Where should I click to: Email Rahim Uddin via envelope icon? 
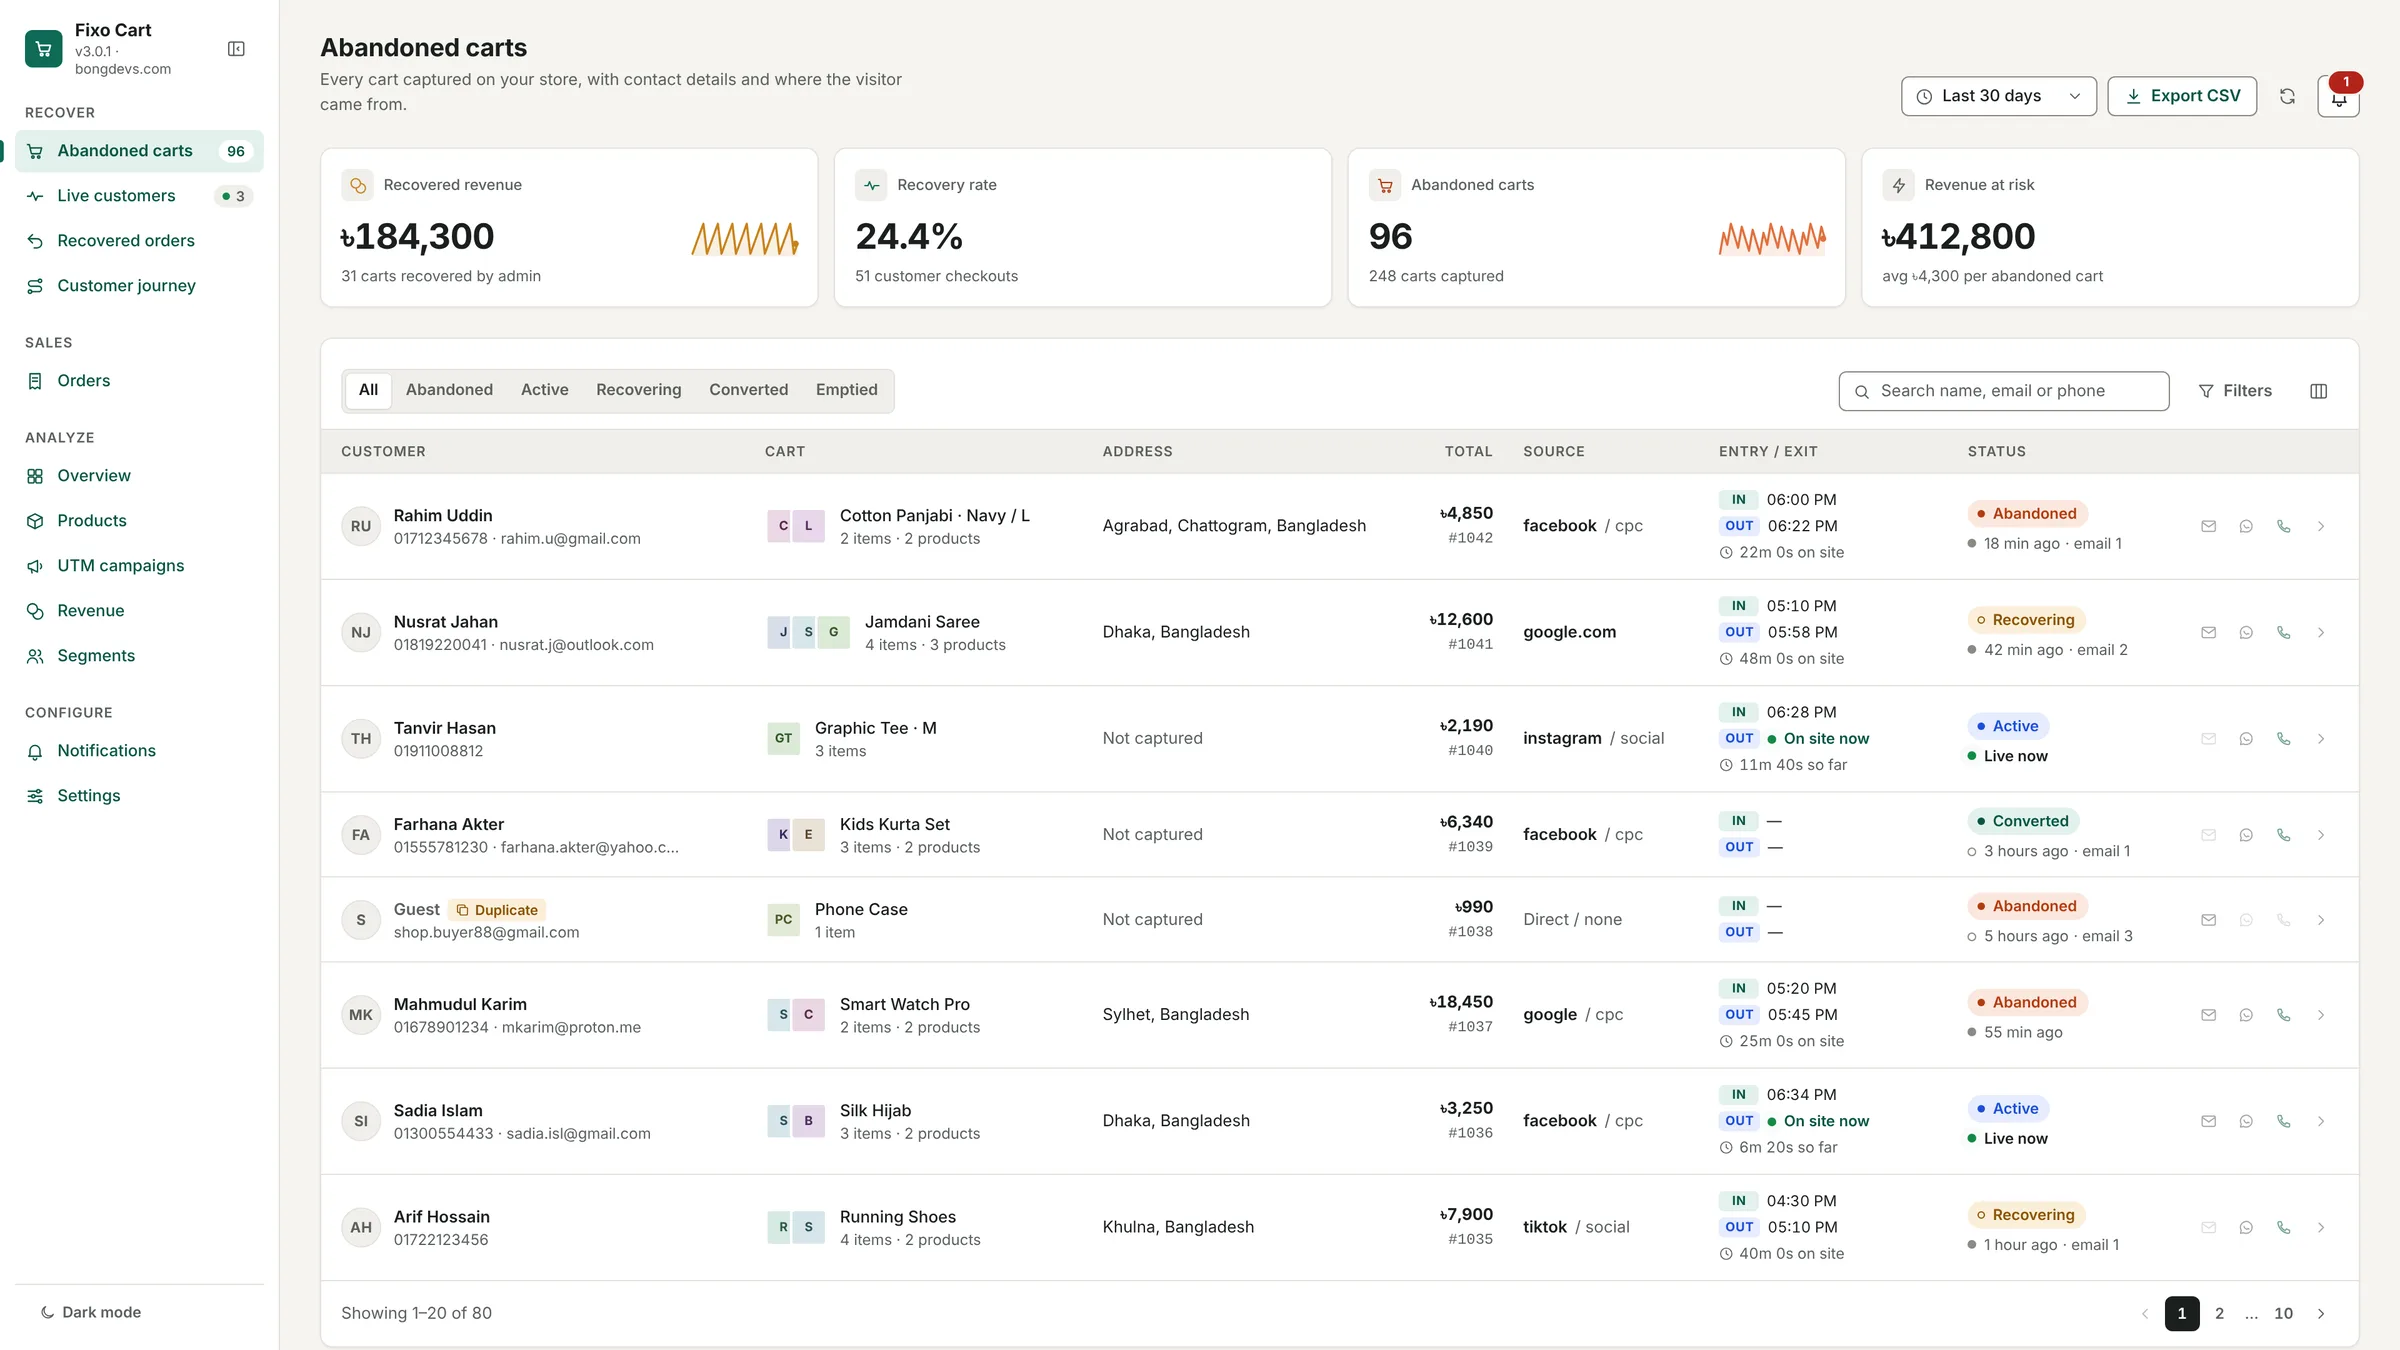[x=2208, y=526]
